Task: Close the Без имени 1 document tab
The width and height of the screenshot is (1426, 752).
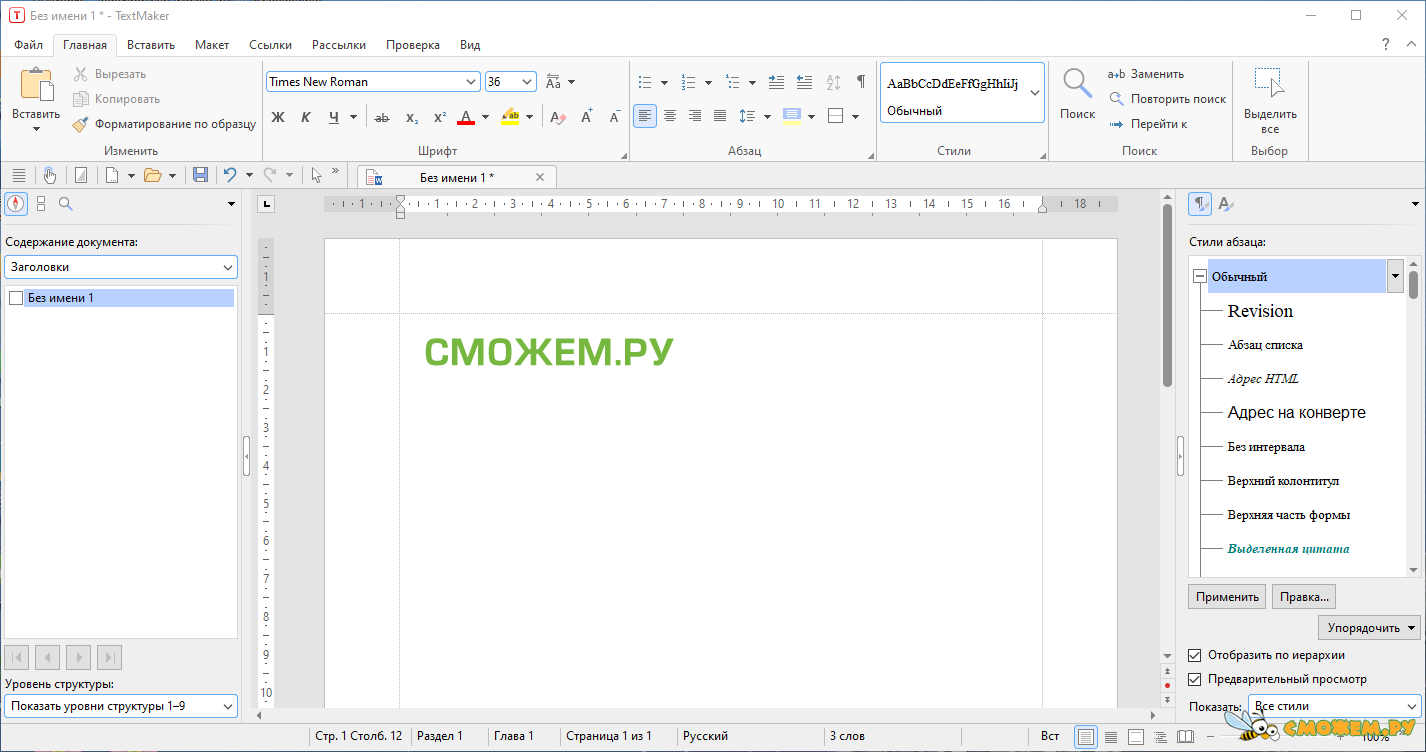Action: [x=540, y=177]
